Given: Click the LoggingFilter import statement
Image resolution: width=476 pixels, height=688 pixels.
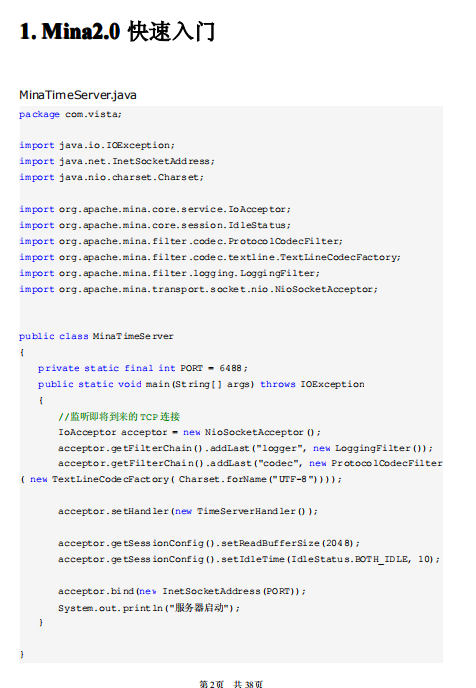Looking at the screenshot, I should click(x=169, y=273).
